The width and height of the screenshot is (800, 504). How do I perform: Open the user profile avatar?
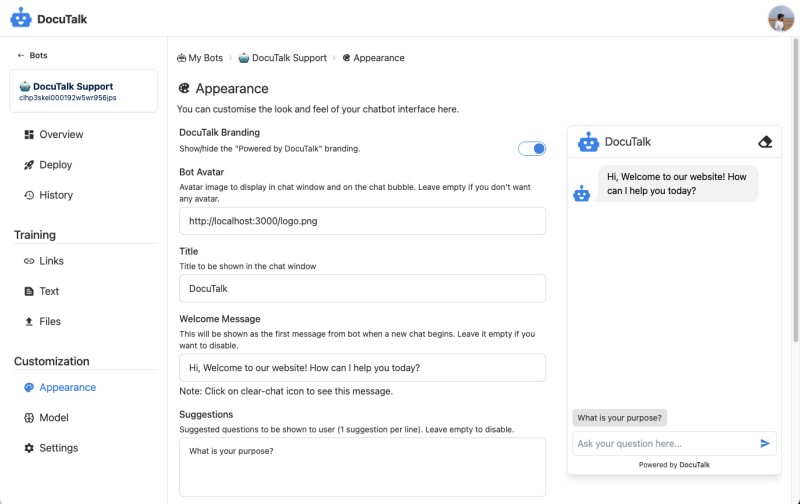pos(781,18)
